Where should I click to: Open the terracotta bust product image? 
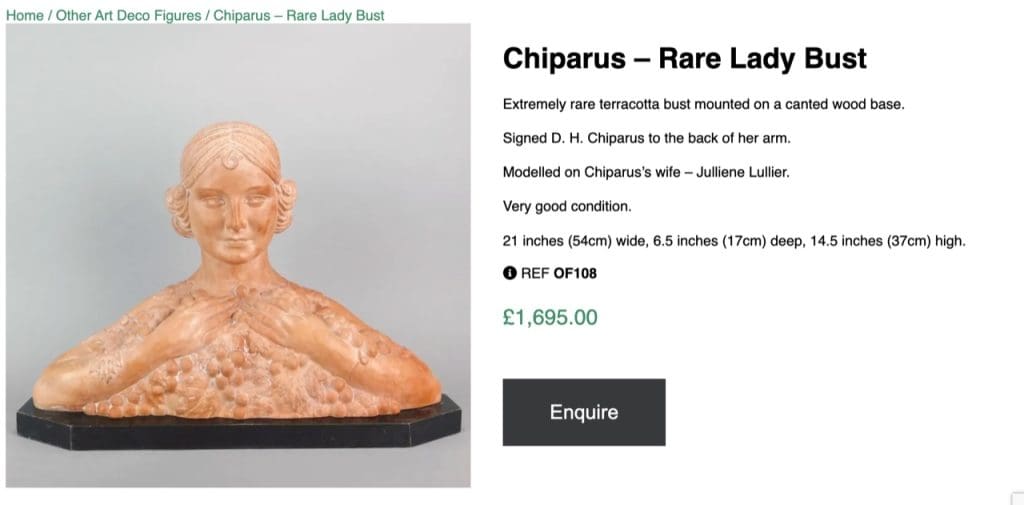[238, 255]
